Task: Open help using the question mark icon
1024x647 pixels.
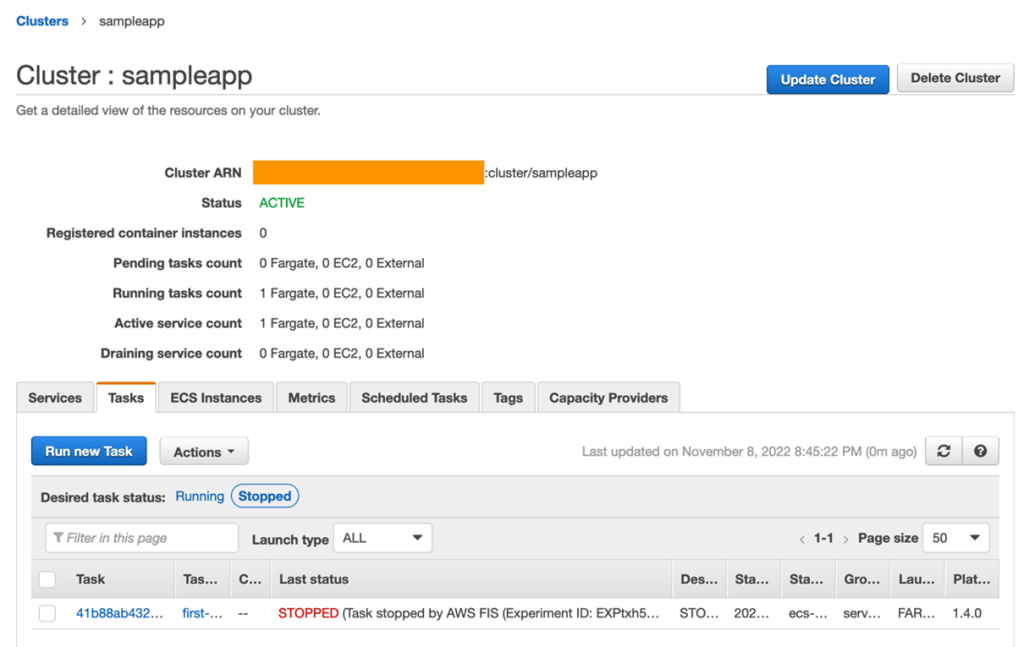Action: click(x=980, y=450)
